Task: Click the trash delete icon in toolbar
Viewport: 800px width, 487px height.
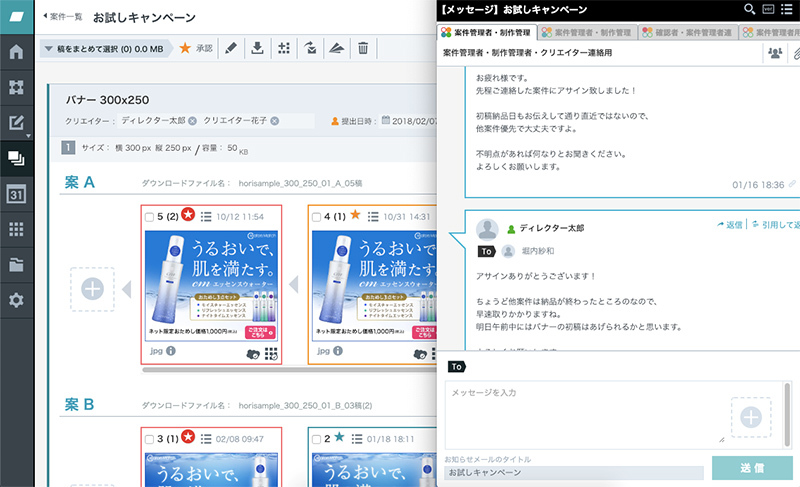Action: click(363, 48)
